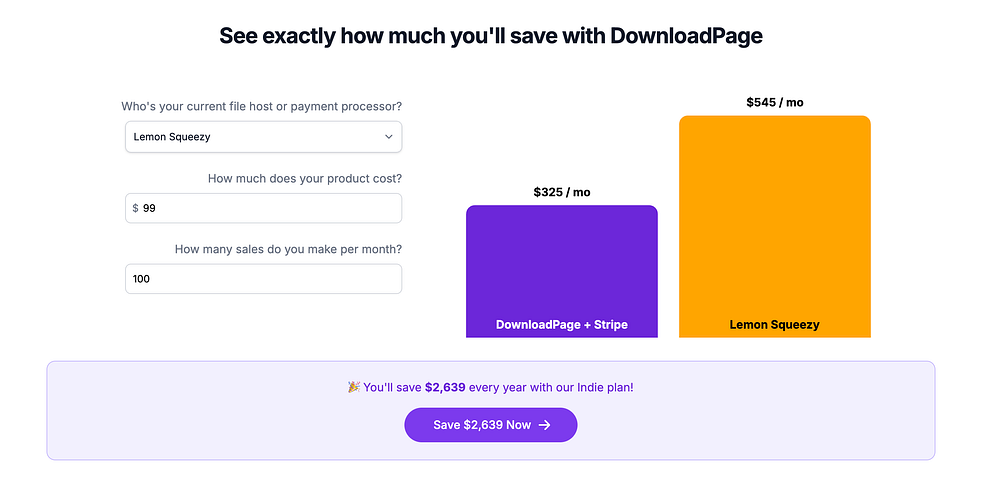Click the "See exactly how much you'll save" heading

click(491, 36)
